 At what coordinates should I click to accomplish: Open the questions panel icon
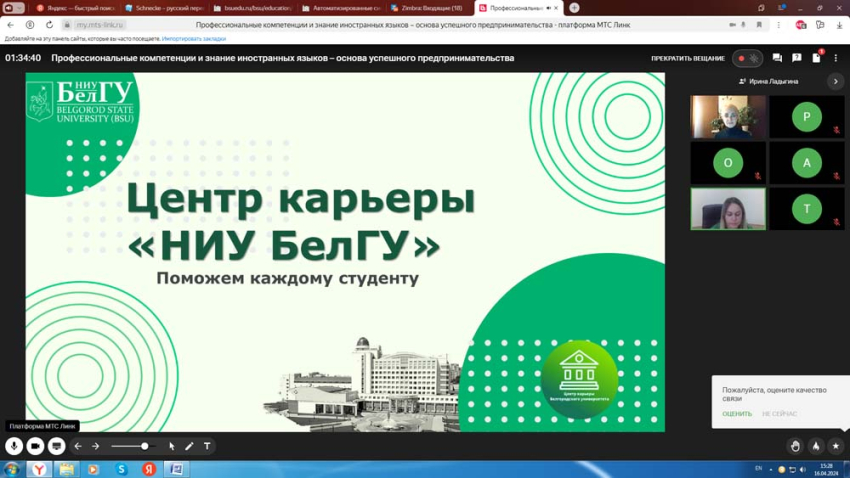pyautogui.click(x=796, y=58)
